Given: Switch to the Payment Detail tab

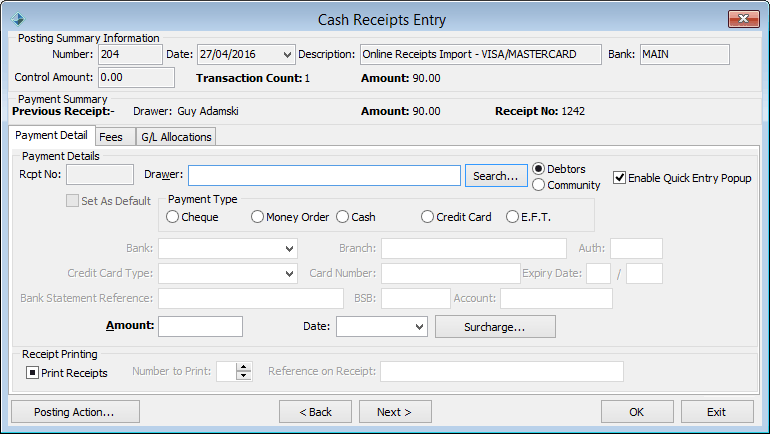Looking at the screenshot, I should click(x=51, y=135).
